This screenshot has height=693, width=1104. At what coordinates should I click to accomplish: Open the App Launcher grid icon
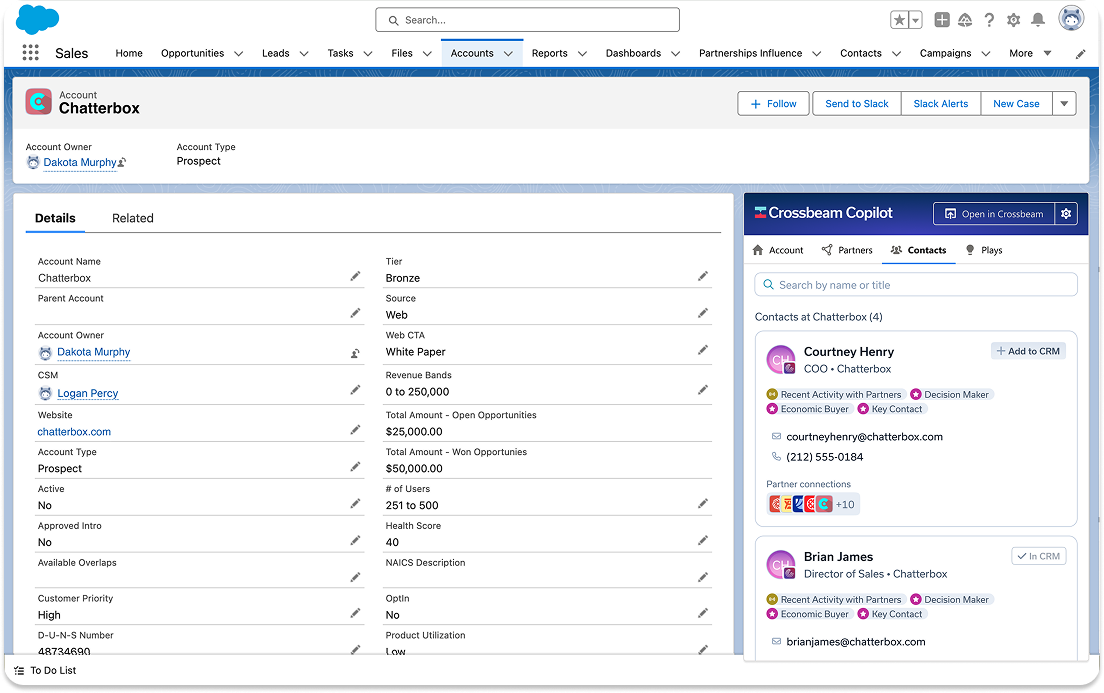tap(30, 53)
